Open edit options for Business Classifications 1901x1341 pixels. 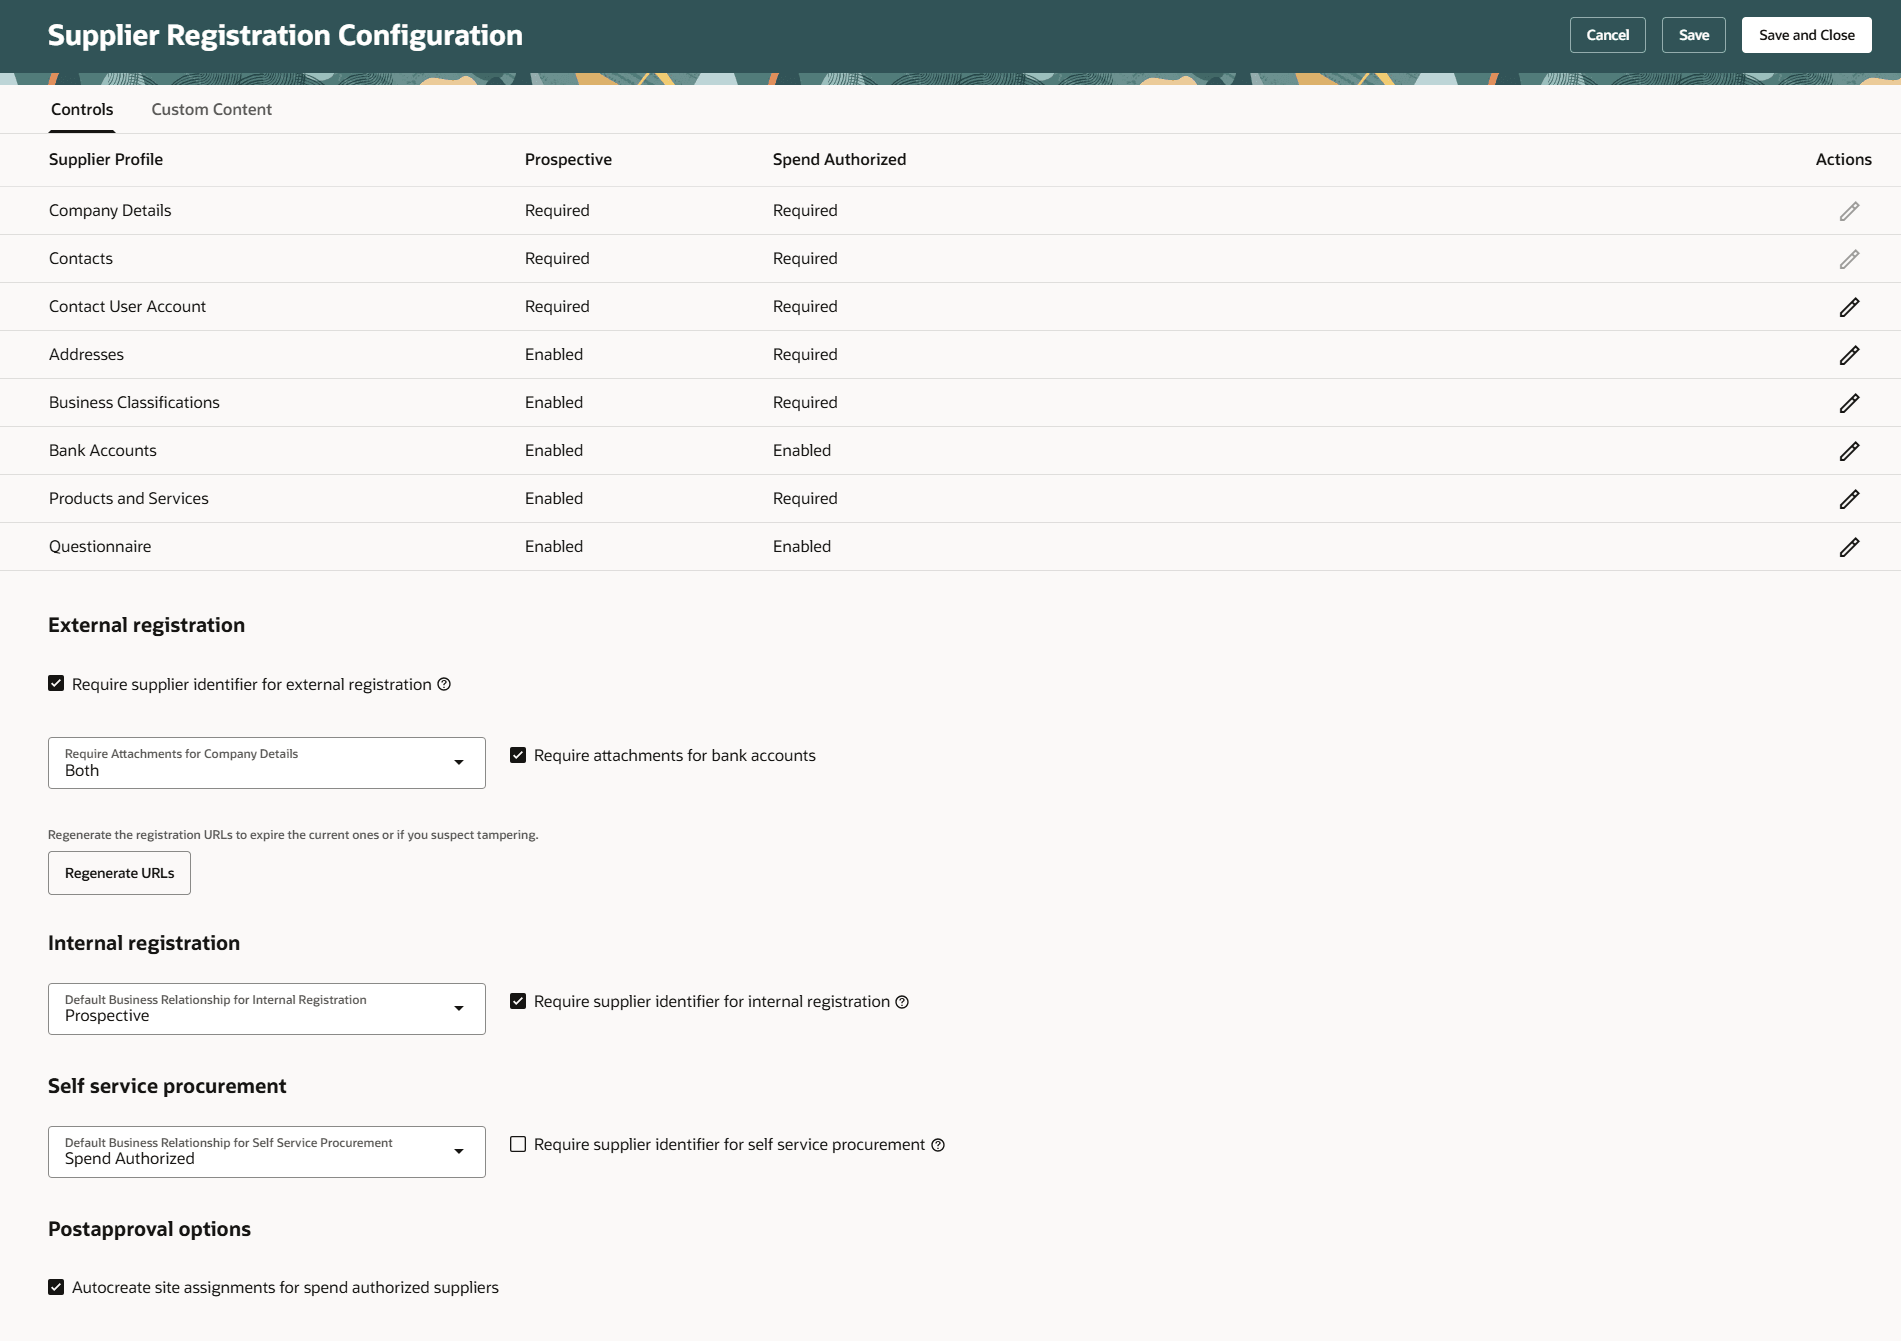(1849, 402)
